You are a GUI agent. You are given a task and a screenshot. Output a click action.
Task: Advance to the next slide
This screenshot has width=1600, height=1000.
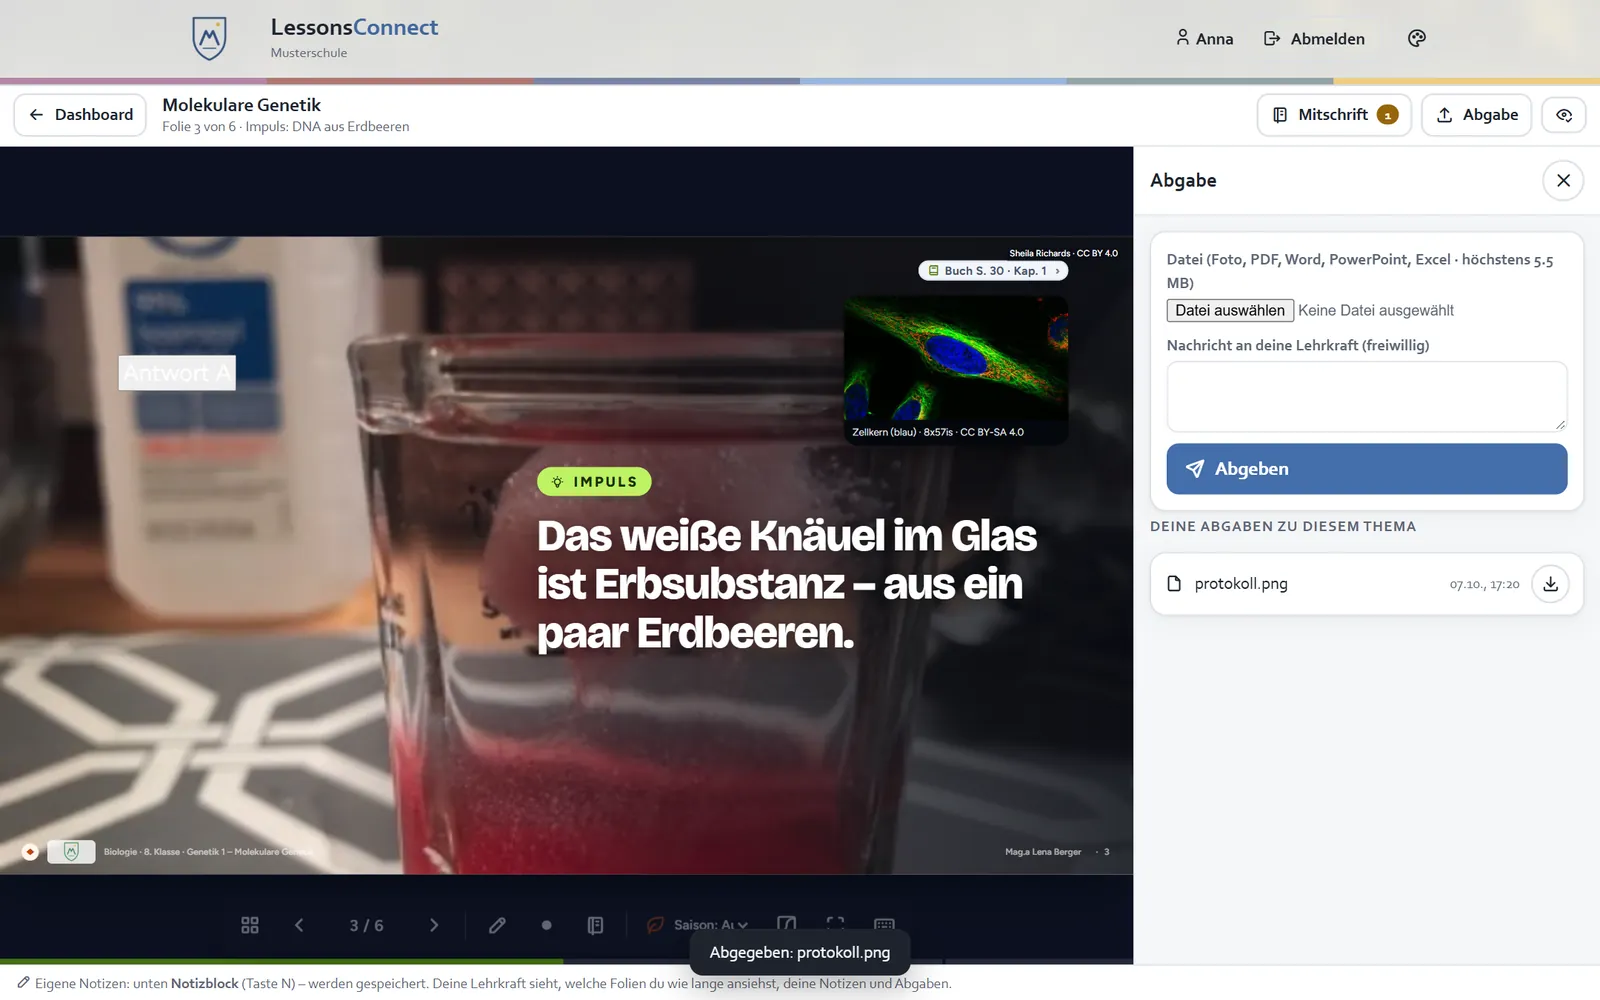(434, 925)
